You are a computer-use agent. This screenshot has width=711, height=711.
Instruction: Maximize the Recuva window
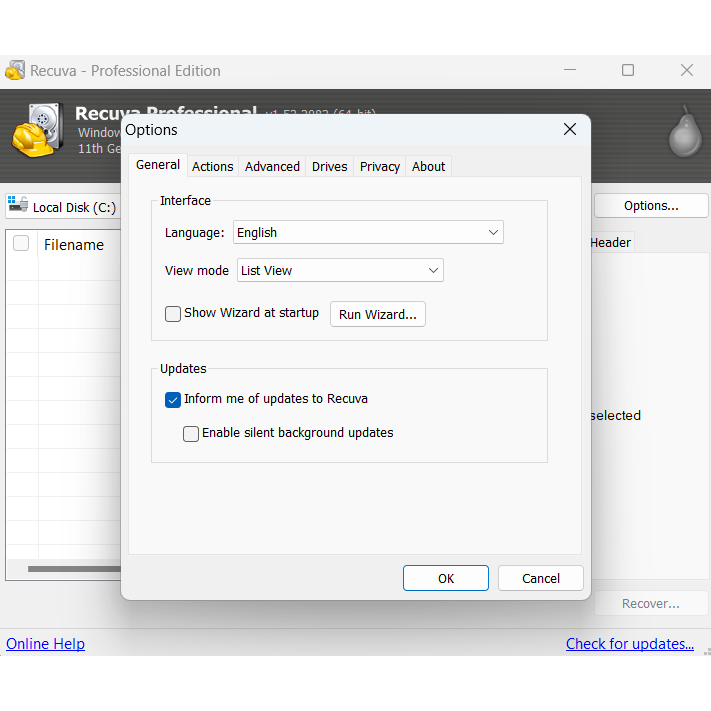click(x=628, y=71)
